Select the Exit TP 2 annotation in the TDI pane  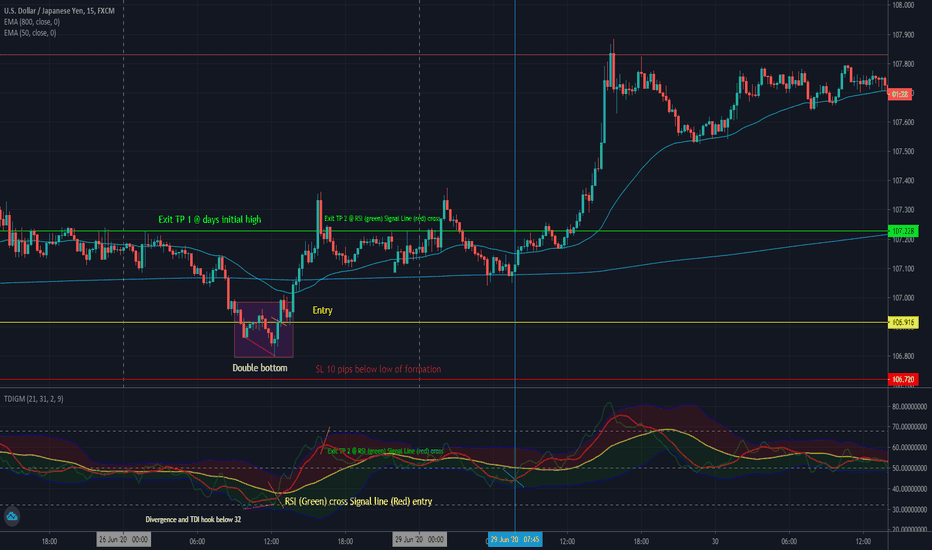coord(385,451)
